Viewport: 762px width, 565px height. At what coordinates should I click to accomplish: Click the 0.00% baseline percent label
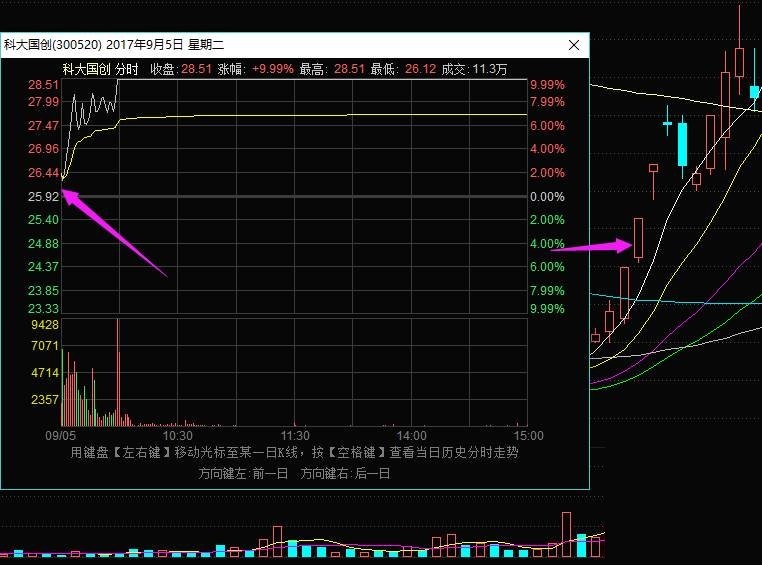547,196
